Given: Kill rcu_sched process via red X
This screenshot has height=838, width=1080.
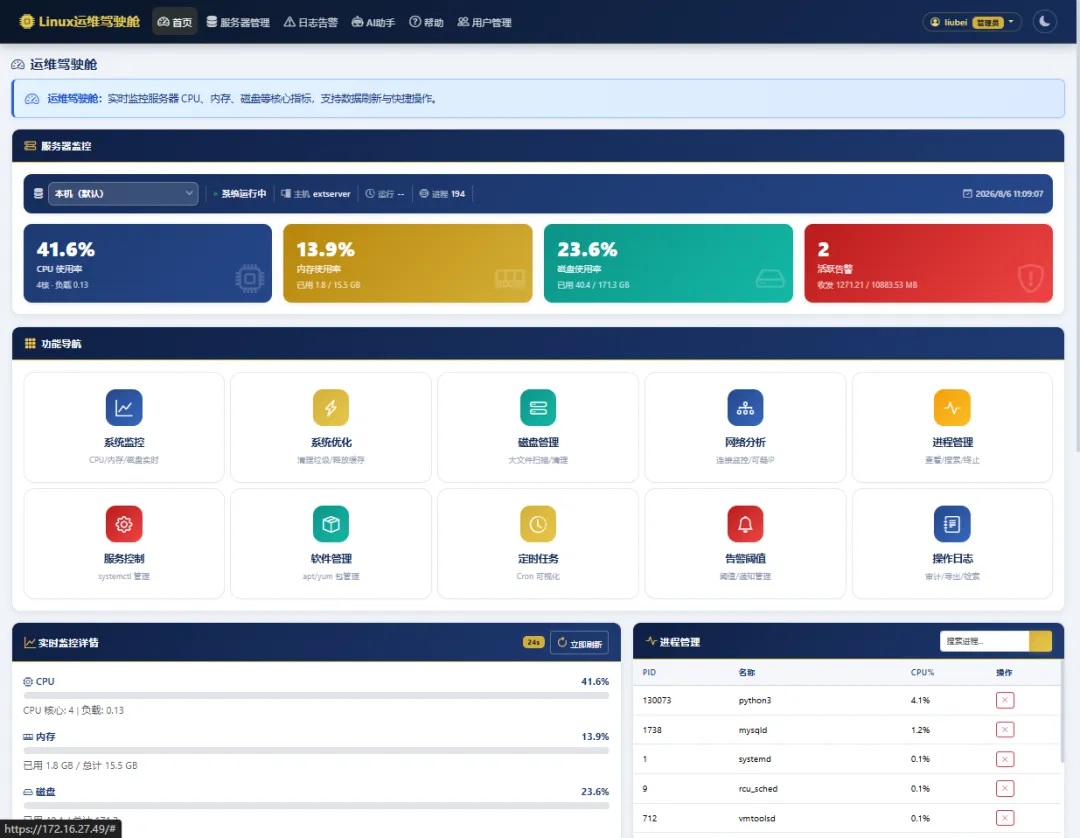Looking at the screenshot, I should point(1005,788).
